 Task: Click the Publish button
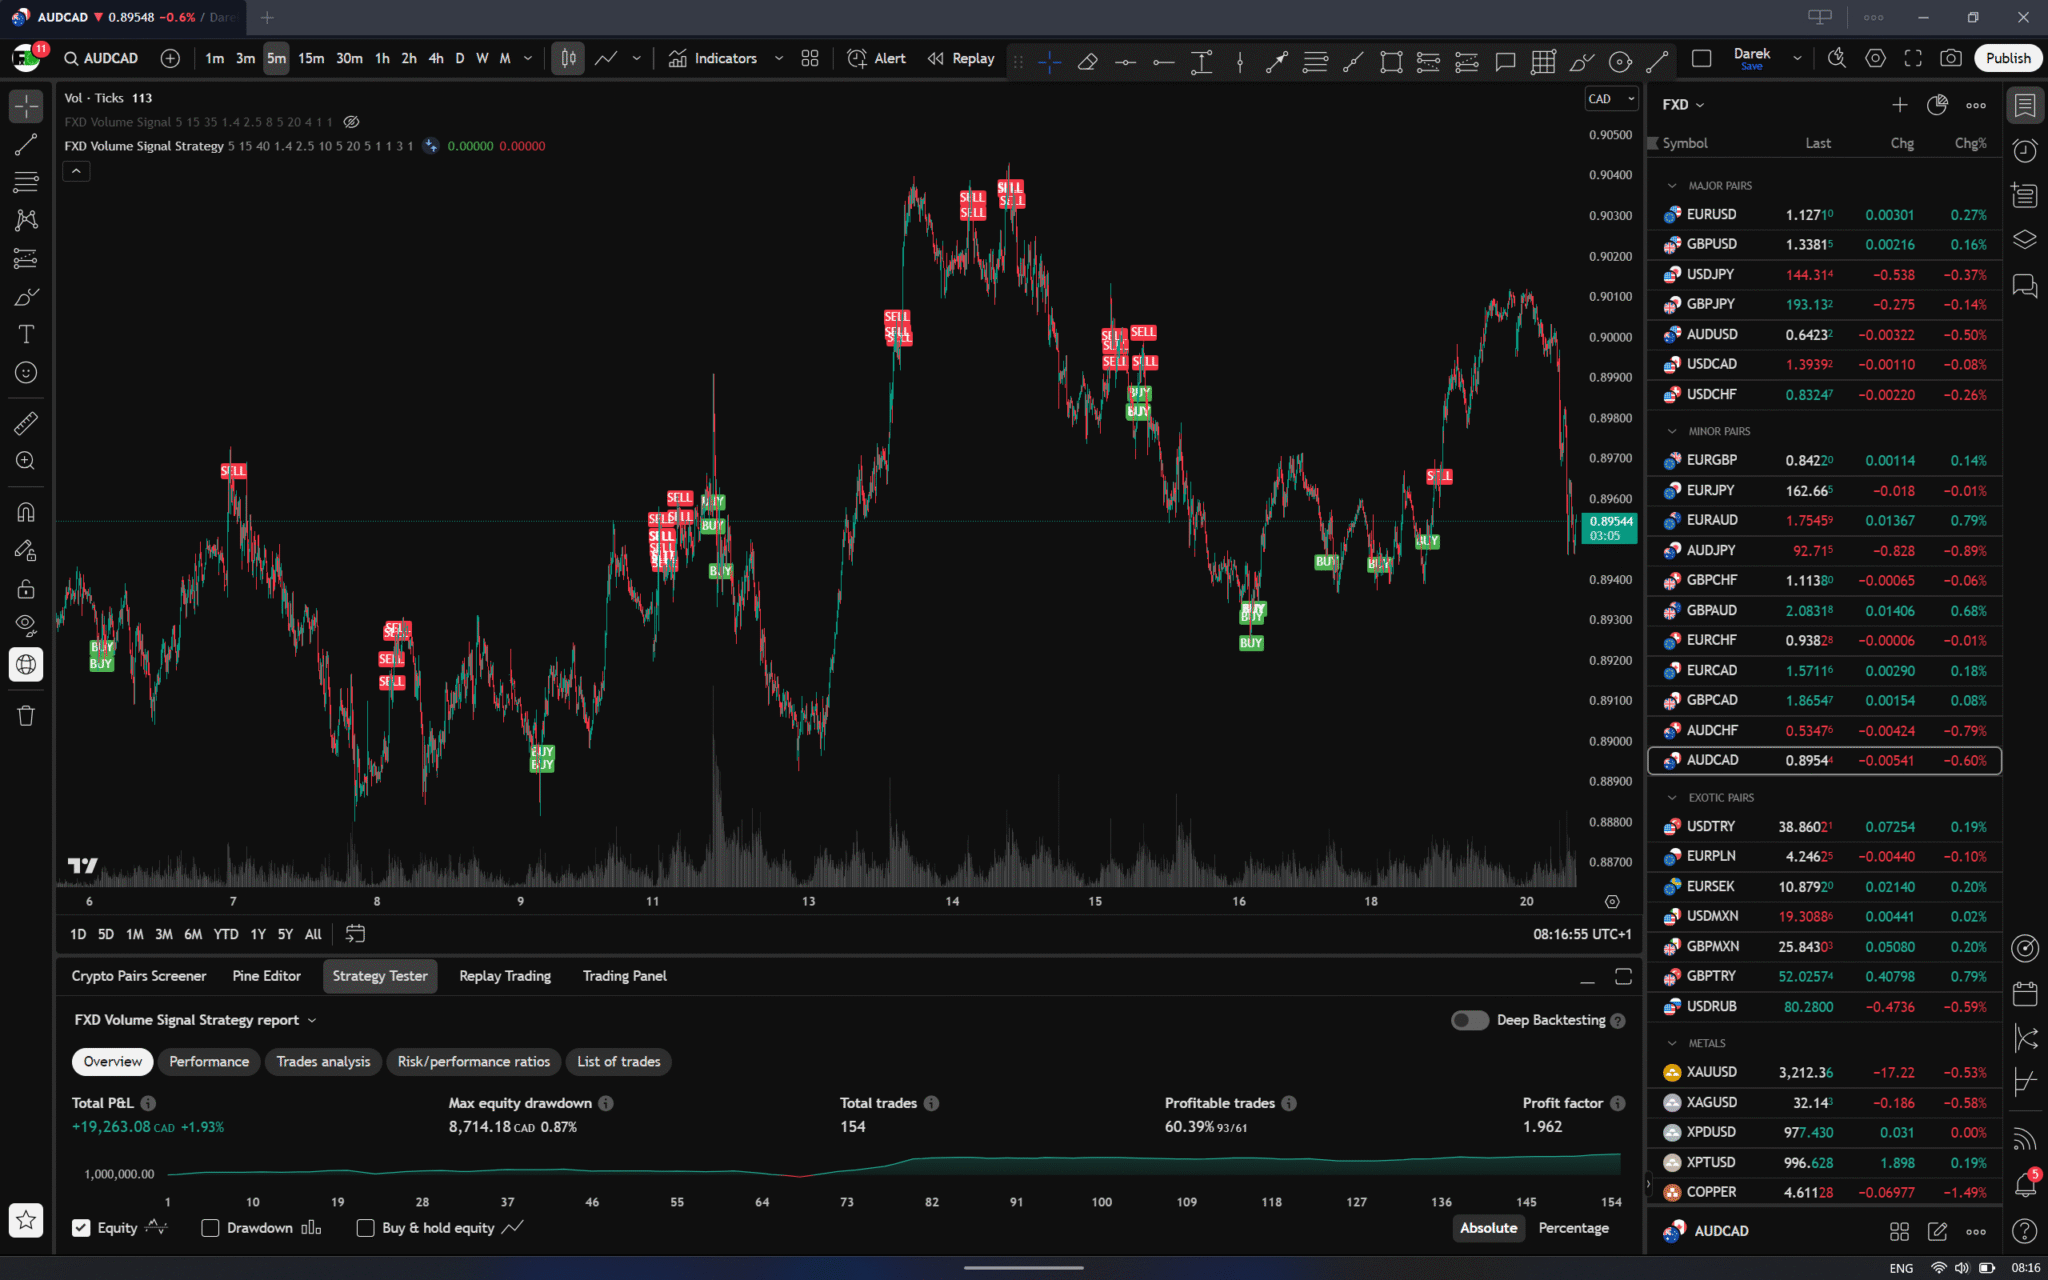point(2006,58)
